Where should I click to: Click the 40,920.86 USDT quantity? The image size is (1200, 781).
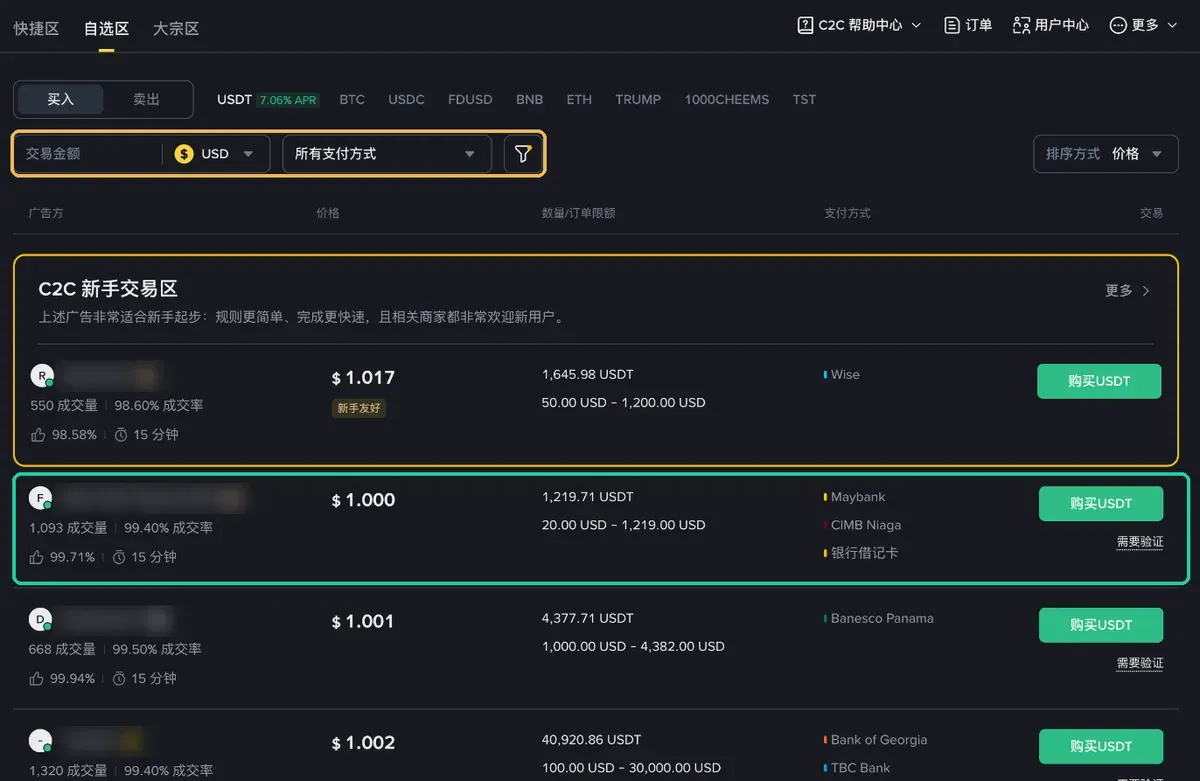[x=592, y=740]
